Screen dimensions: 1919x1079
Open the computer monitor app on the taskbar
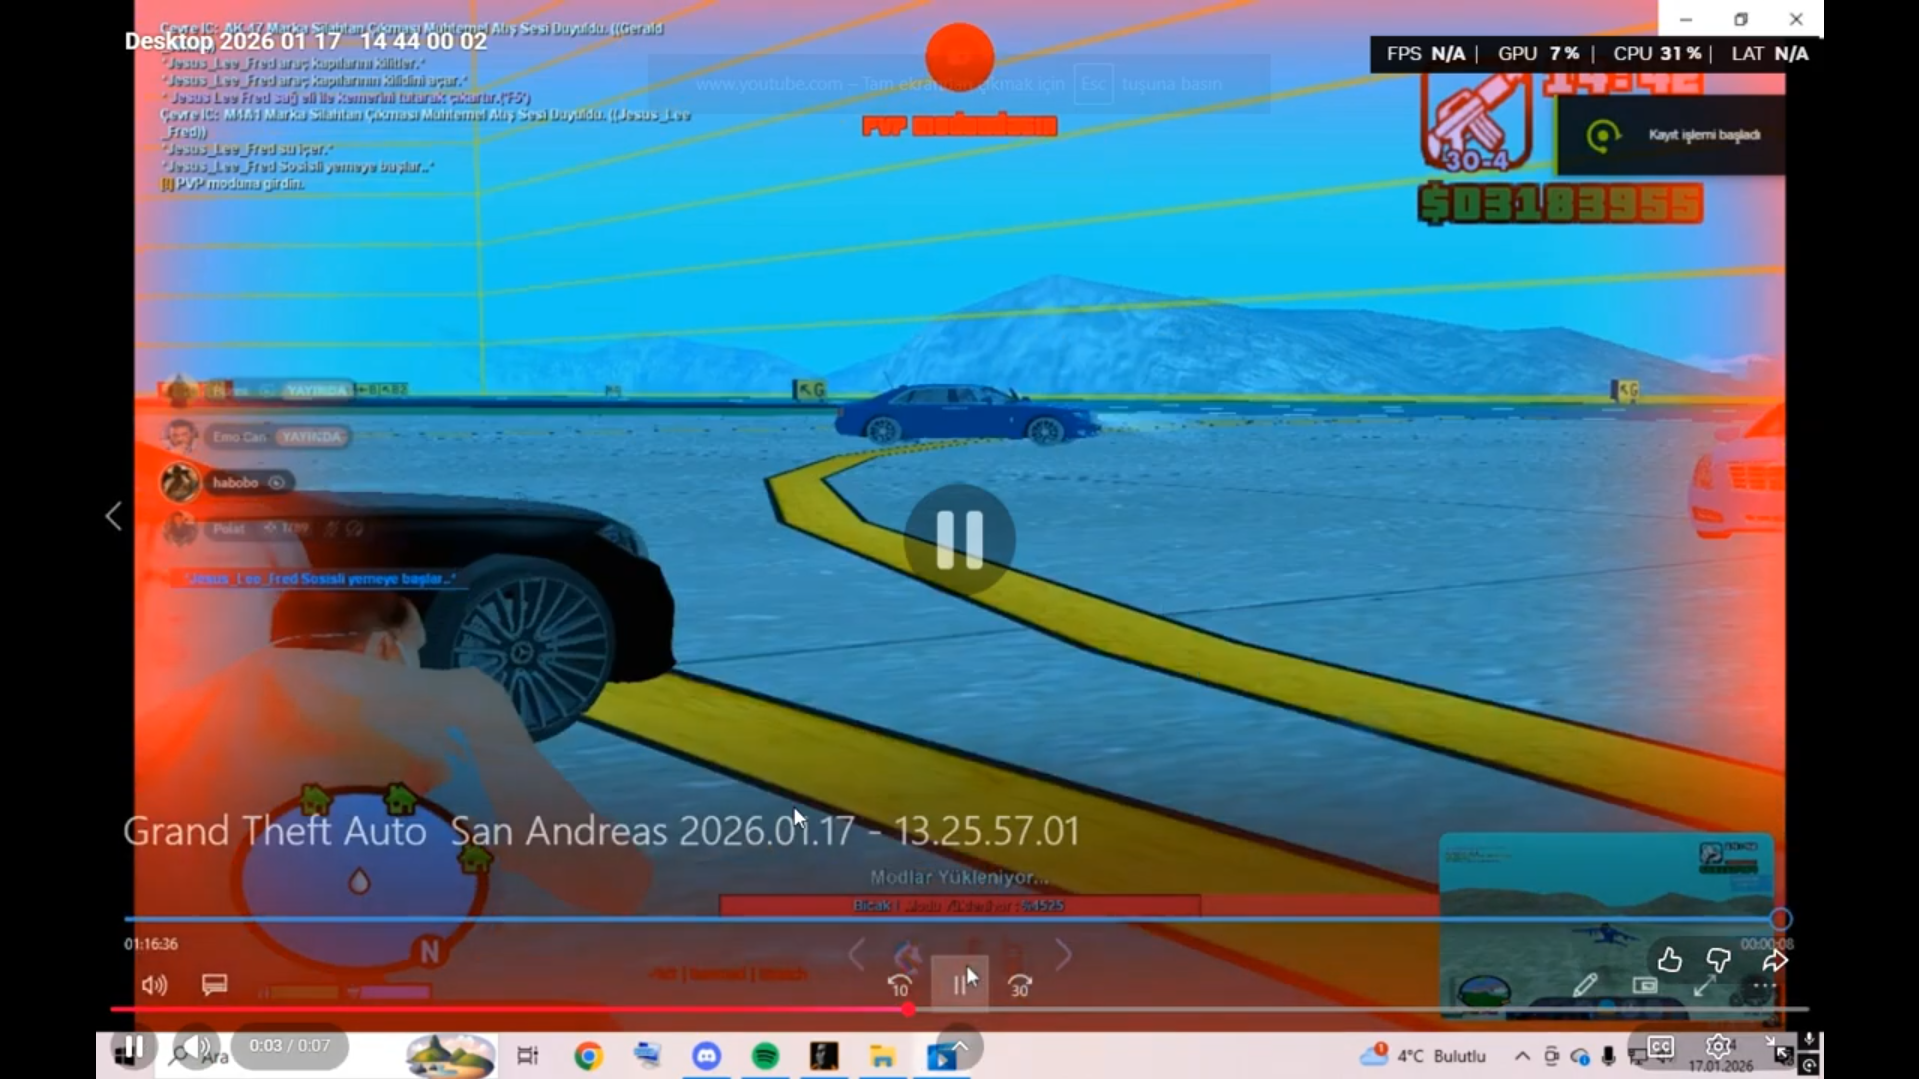(647, 1056)
